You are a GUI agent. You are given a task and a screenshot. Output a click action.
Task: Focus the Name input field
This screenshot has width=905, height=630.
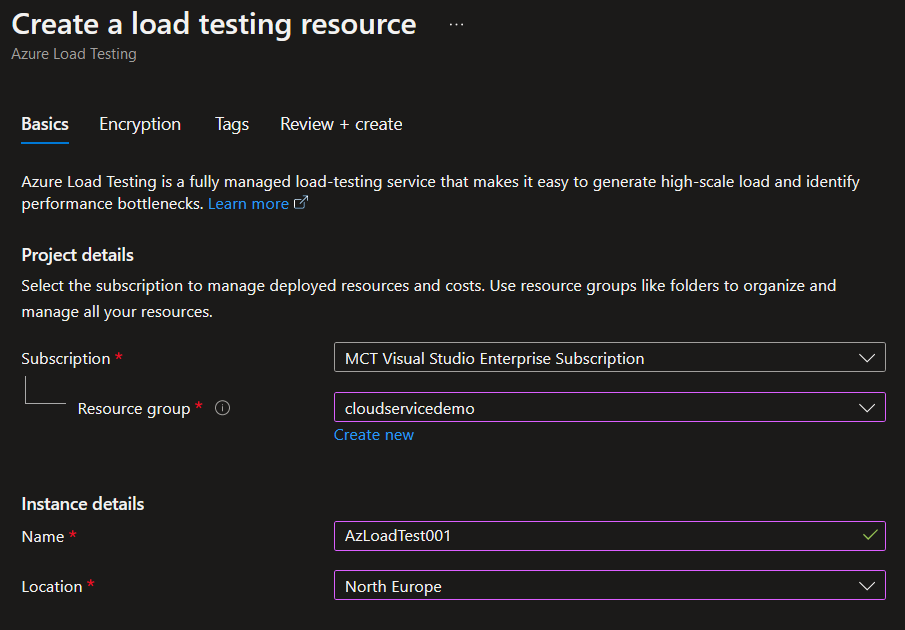tap(609, 535)
